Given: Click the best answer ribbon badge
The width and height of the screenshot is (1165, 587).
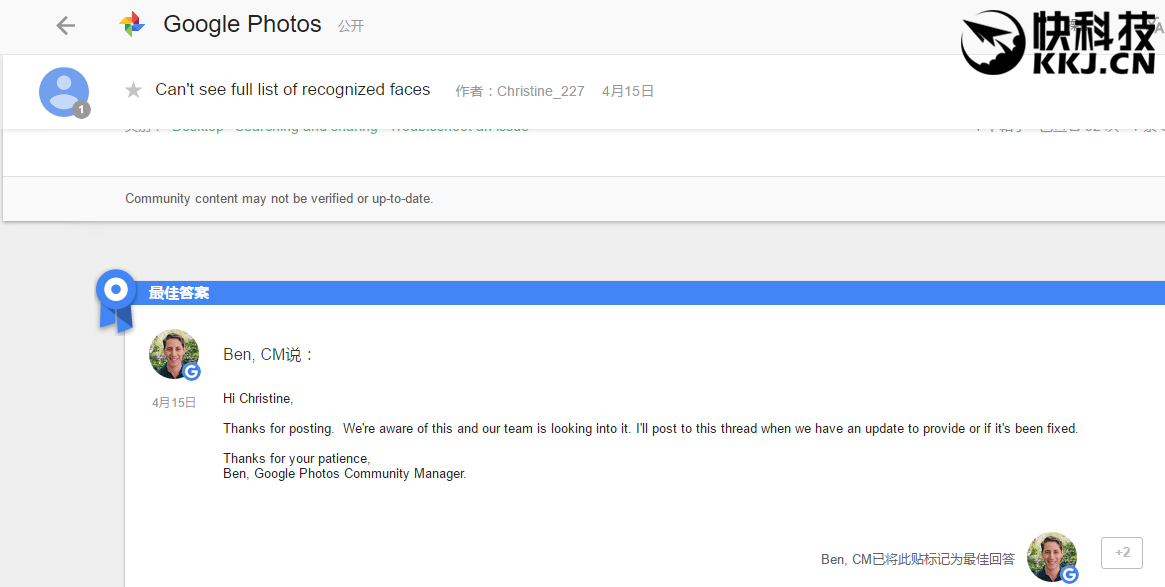Looking at the screenshot, I should [116, 299].
